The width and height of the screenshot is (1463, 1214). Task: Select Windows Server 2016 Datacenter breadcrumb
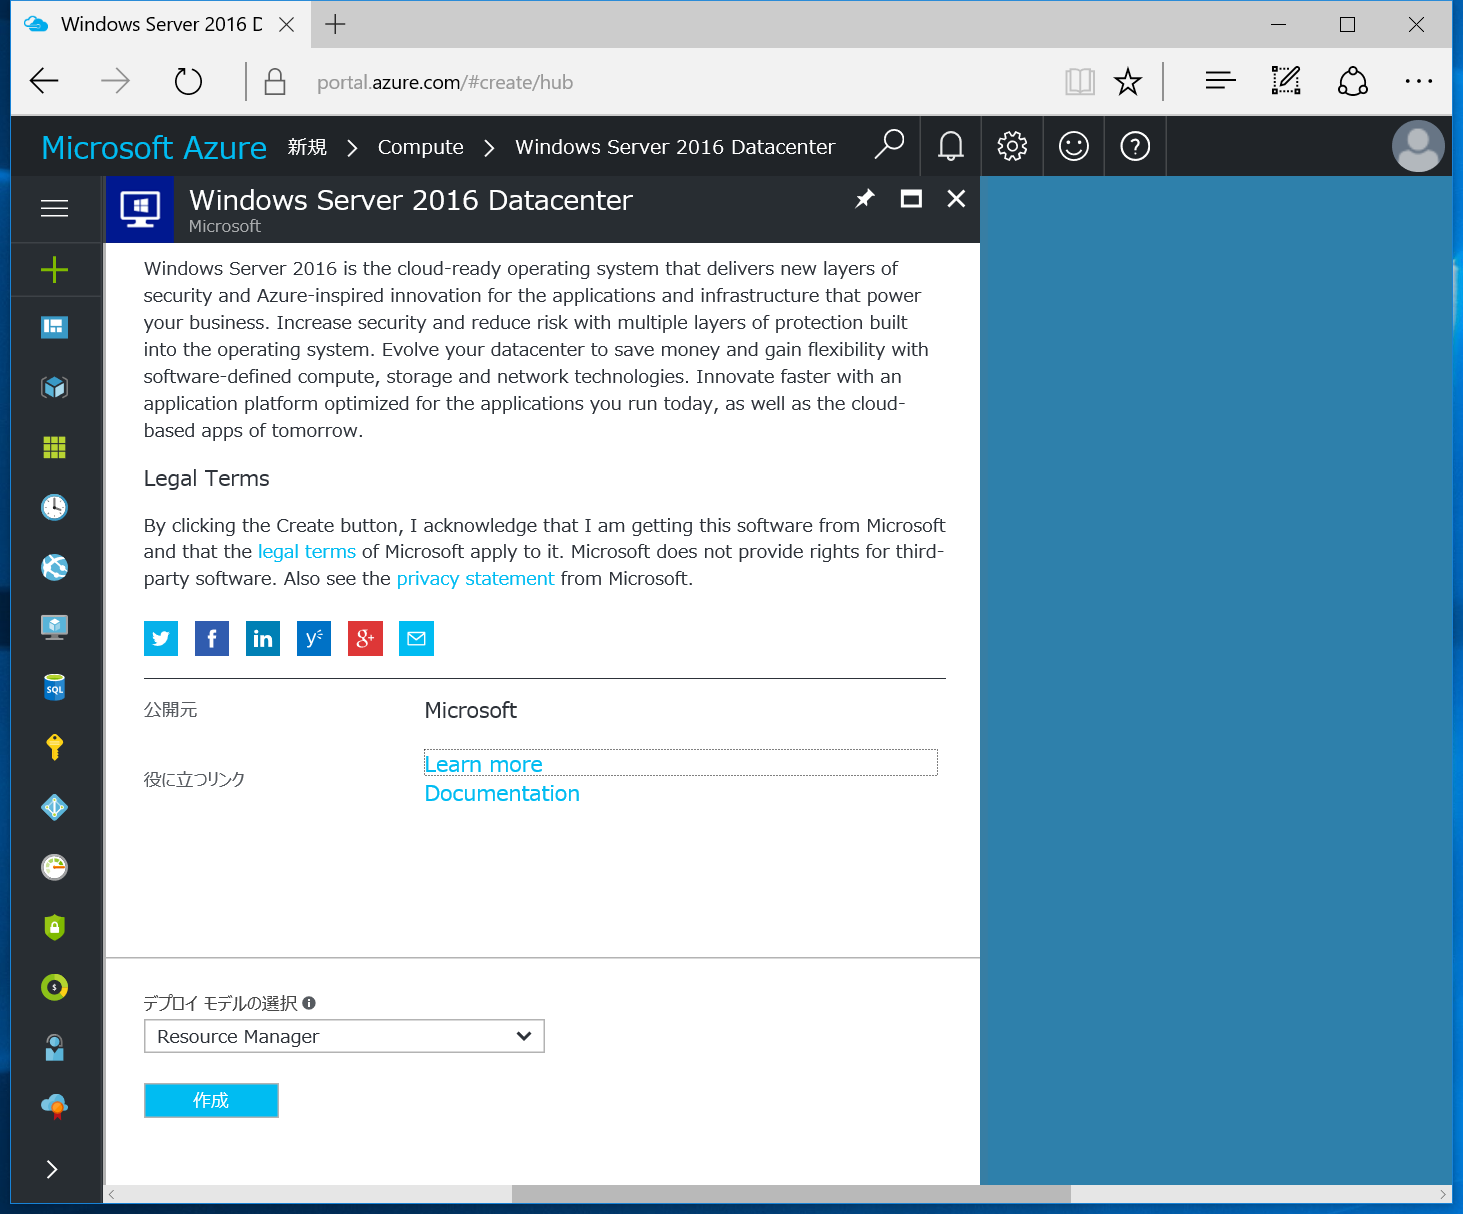(675, 147)
